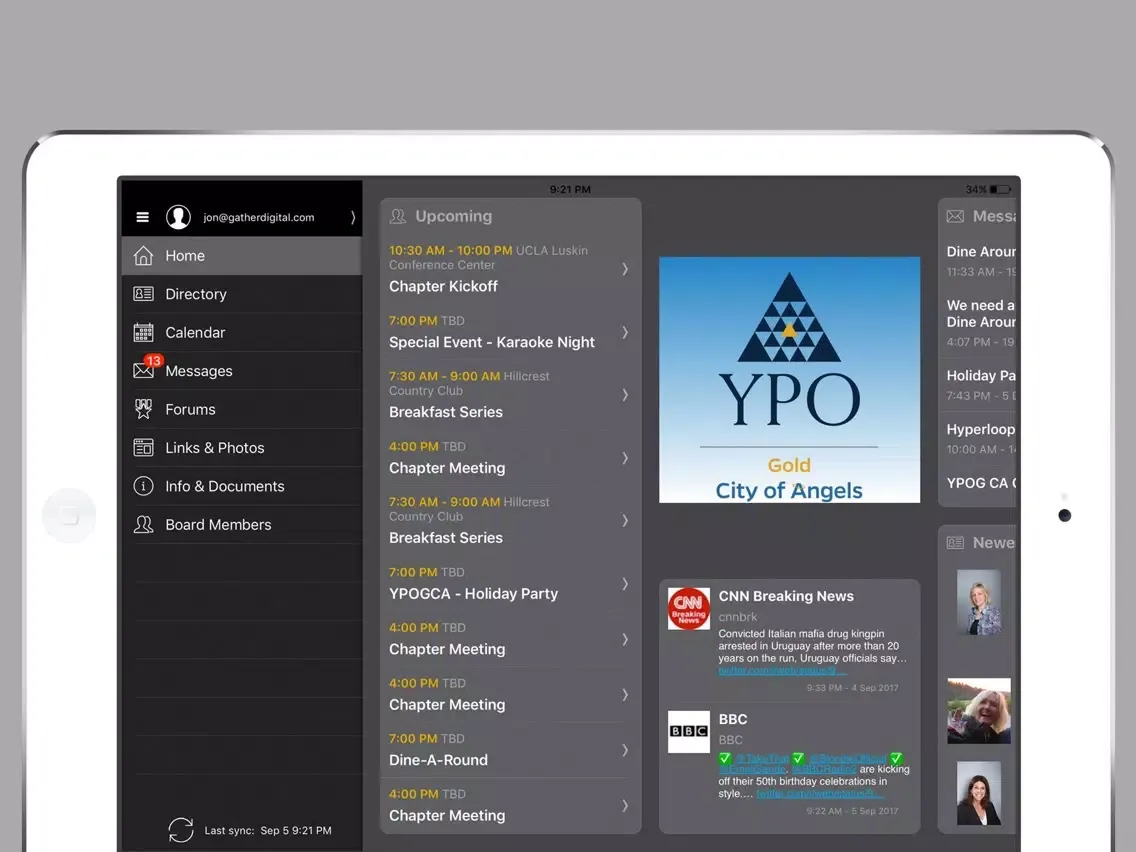Click the YPO Gold City of Angels banner

(x=790, y=380)
